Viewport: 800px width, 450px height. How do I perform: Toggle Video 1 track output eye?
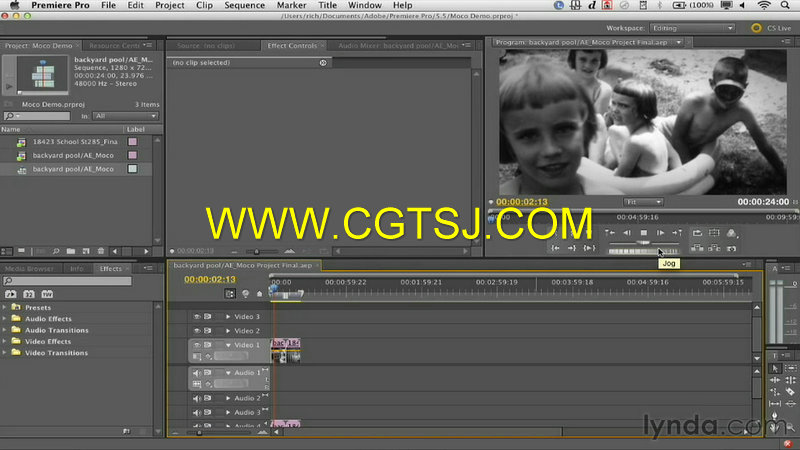coord(197,345)
